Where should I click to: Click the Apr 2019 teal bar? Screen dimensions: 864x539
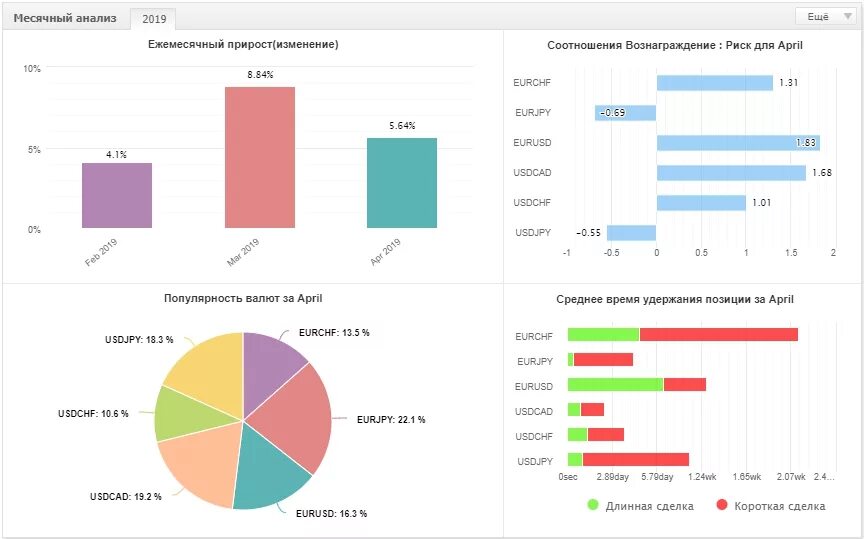click(402, 182)
